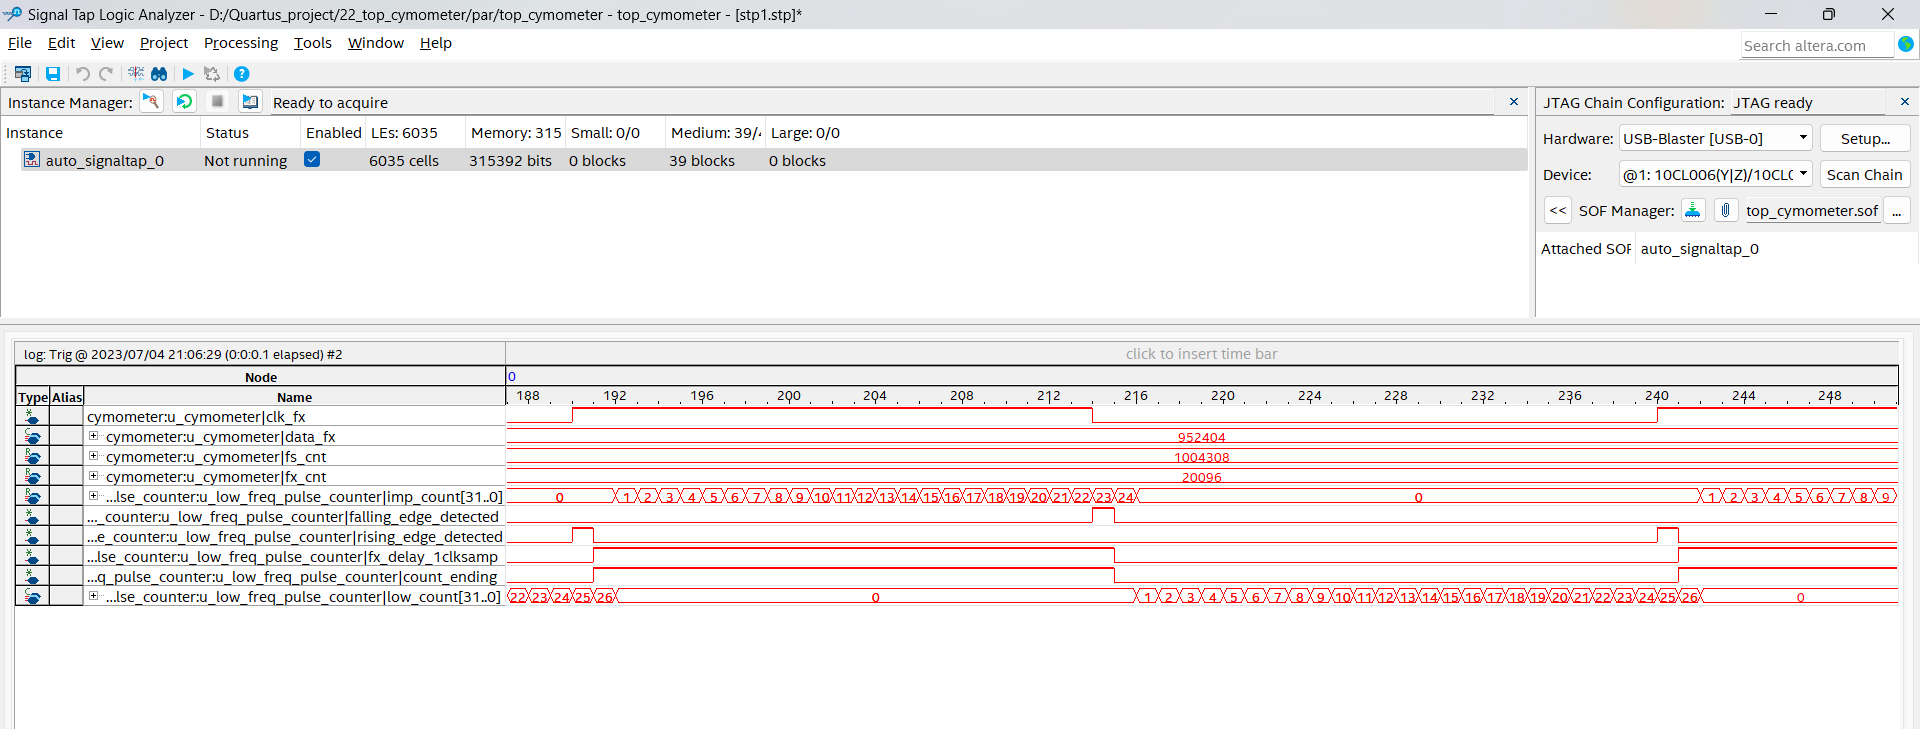Click the Setup... button
The height and width of the screenshot is (729, 1920).
pyautogui.click(x=1865, y=139)
